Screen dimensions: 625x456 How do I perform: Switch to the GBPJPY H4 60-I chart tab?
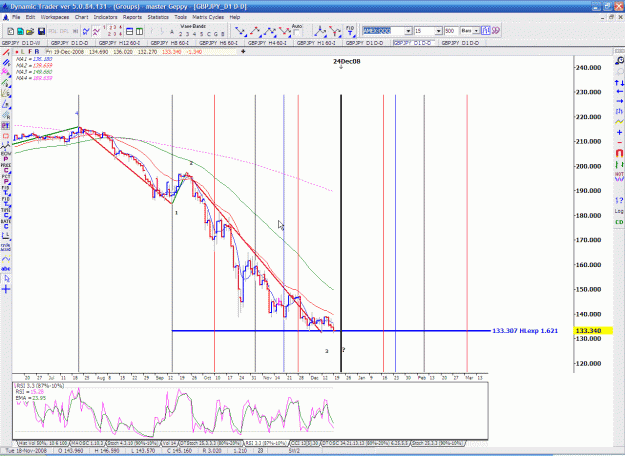[x=269, y=43]
